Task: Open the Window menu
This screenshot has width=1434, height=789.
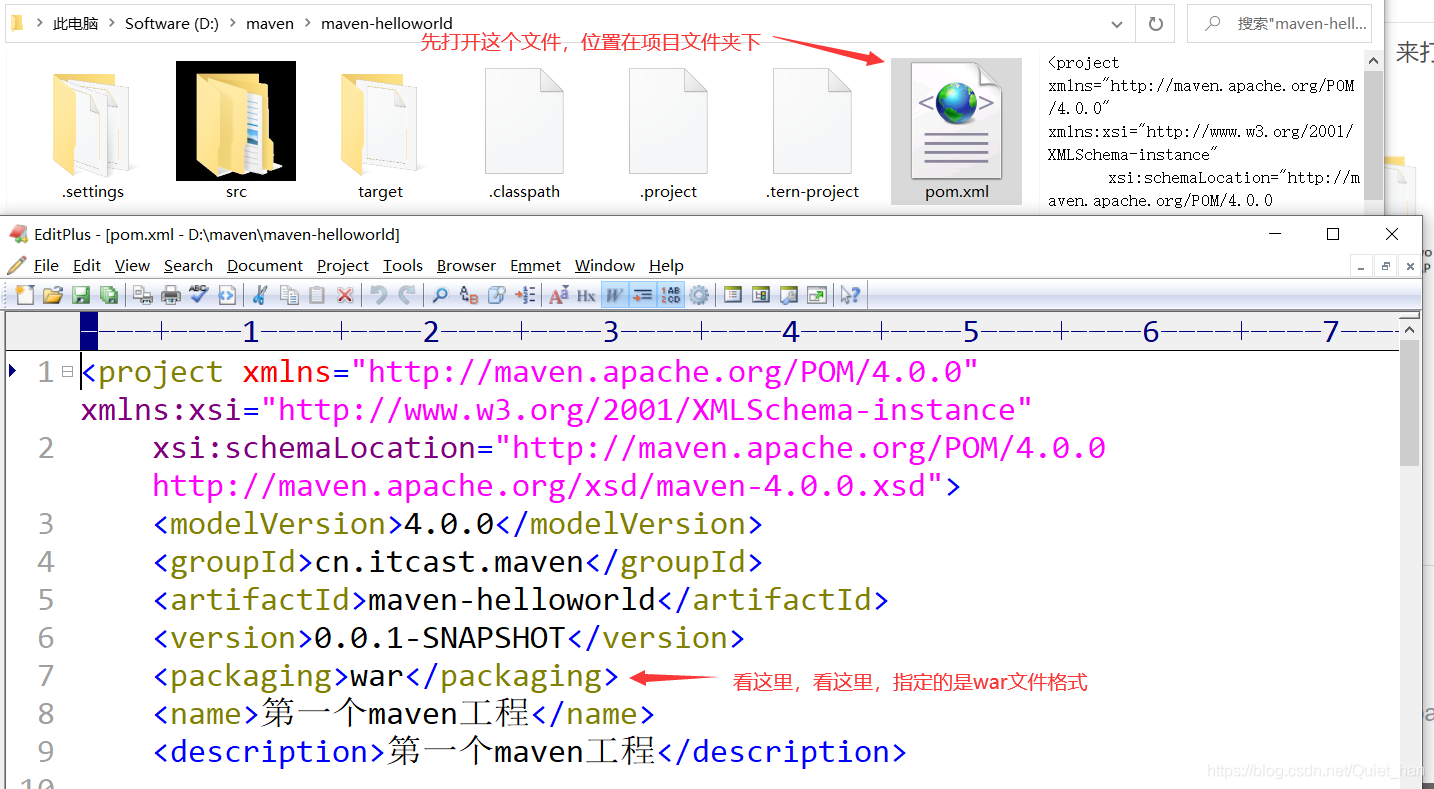Action: [x=605, y=265]
